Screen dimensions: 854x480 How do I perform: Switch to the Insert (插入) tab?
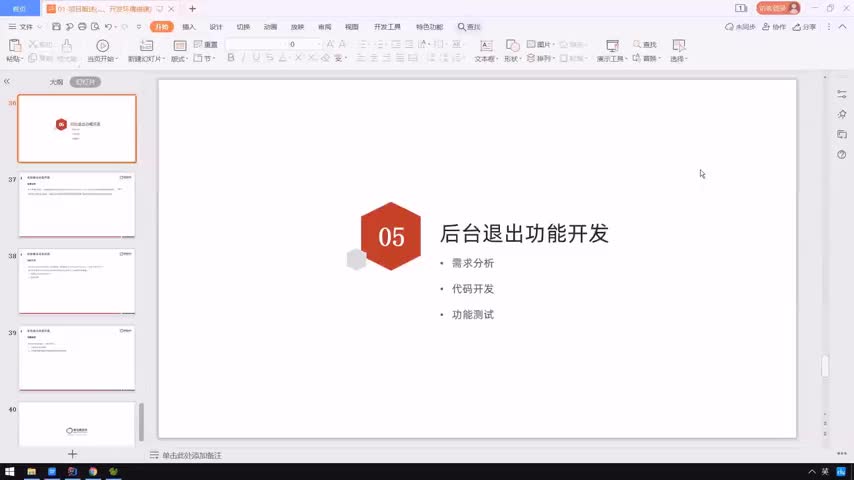click(x=188, y=27)
